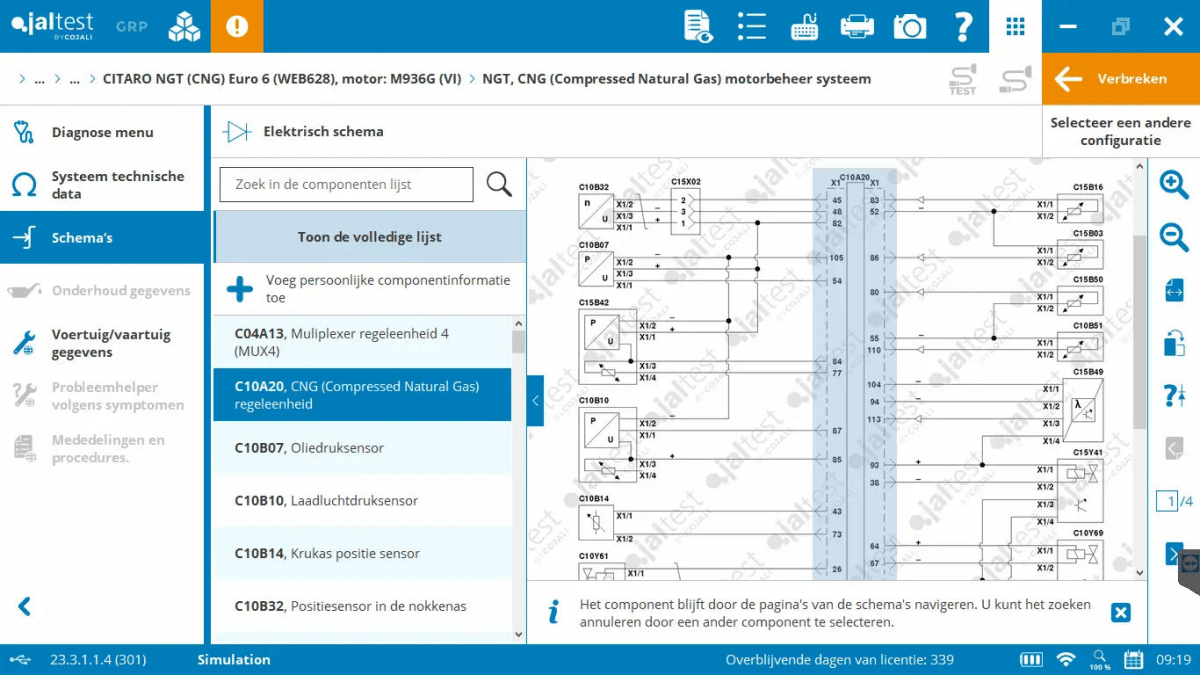The height and width of the screenshot is (675, 1200).
Task: Select C10B07 Oliedruksensor
Action: 362,448
